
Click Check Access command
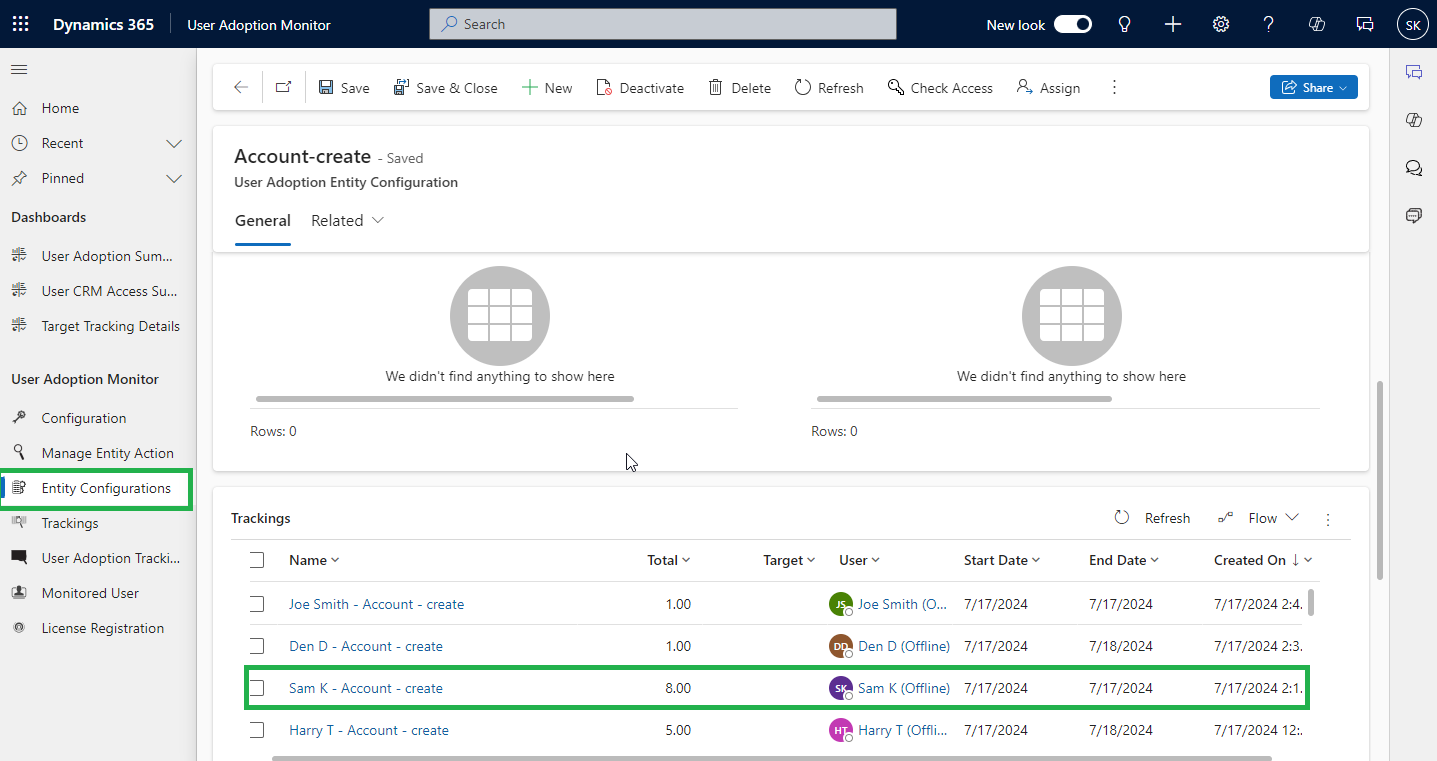coord(940,88)
